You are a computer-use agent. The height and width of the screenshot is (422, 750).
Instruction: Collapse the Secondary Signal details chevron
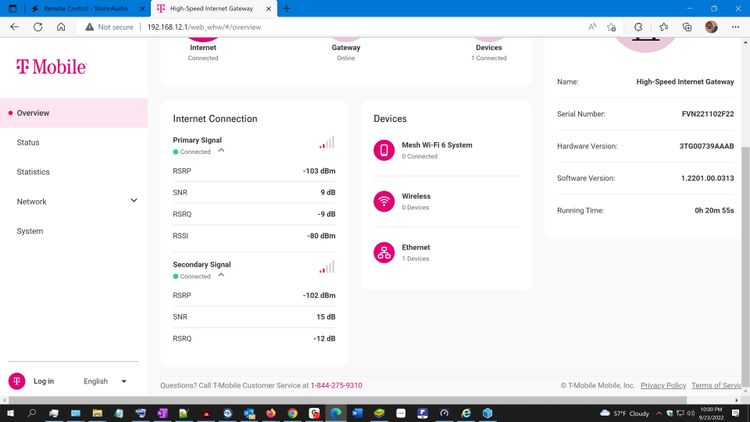click(x=221, y=275)
